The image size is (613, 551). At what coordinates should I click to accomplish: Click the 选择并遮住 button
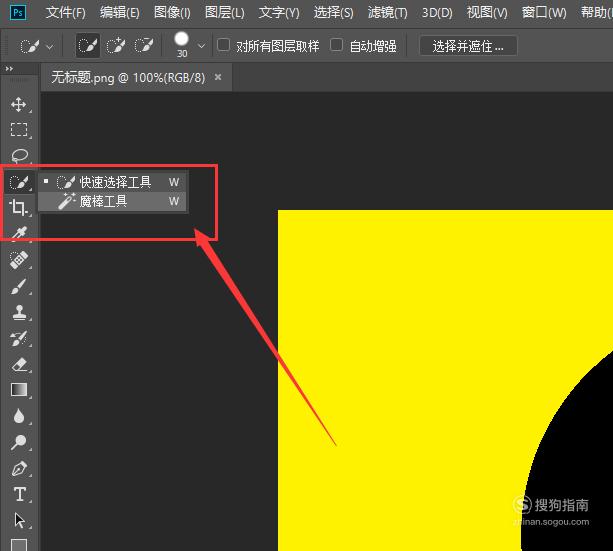click(468, 46)
